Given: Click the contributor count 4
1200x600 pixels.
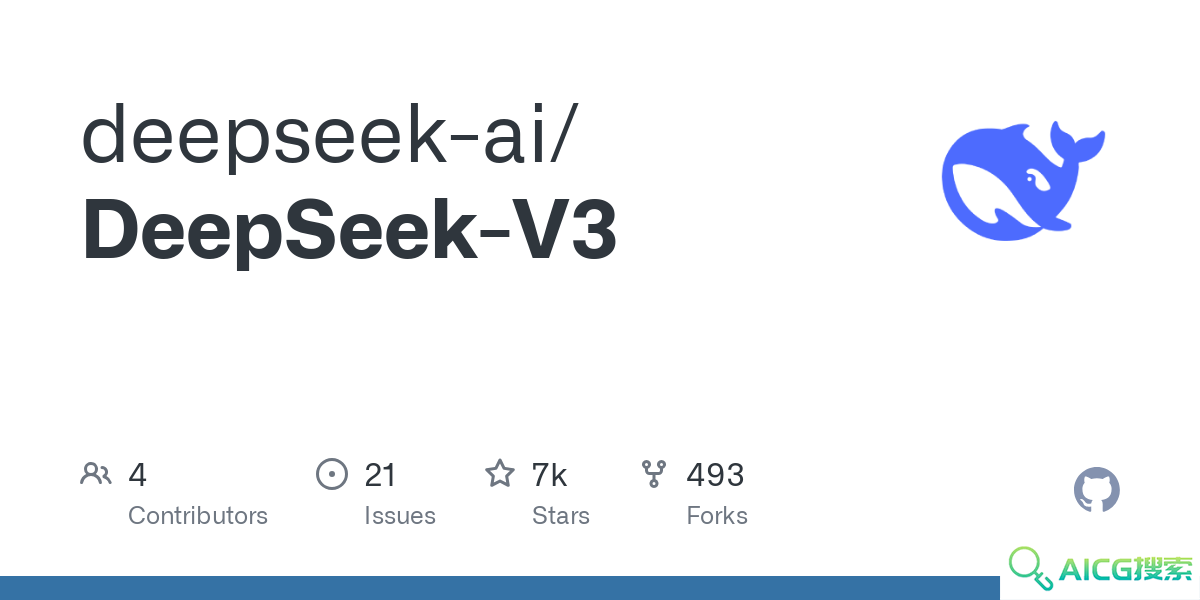Looking at the screenshot, I should pyautogui.click(x=138, y=475).
